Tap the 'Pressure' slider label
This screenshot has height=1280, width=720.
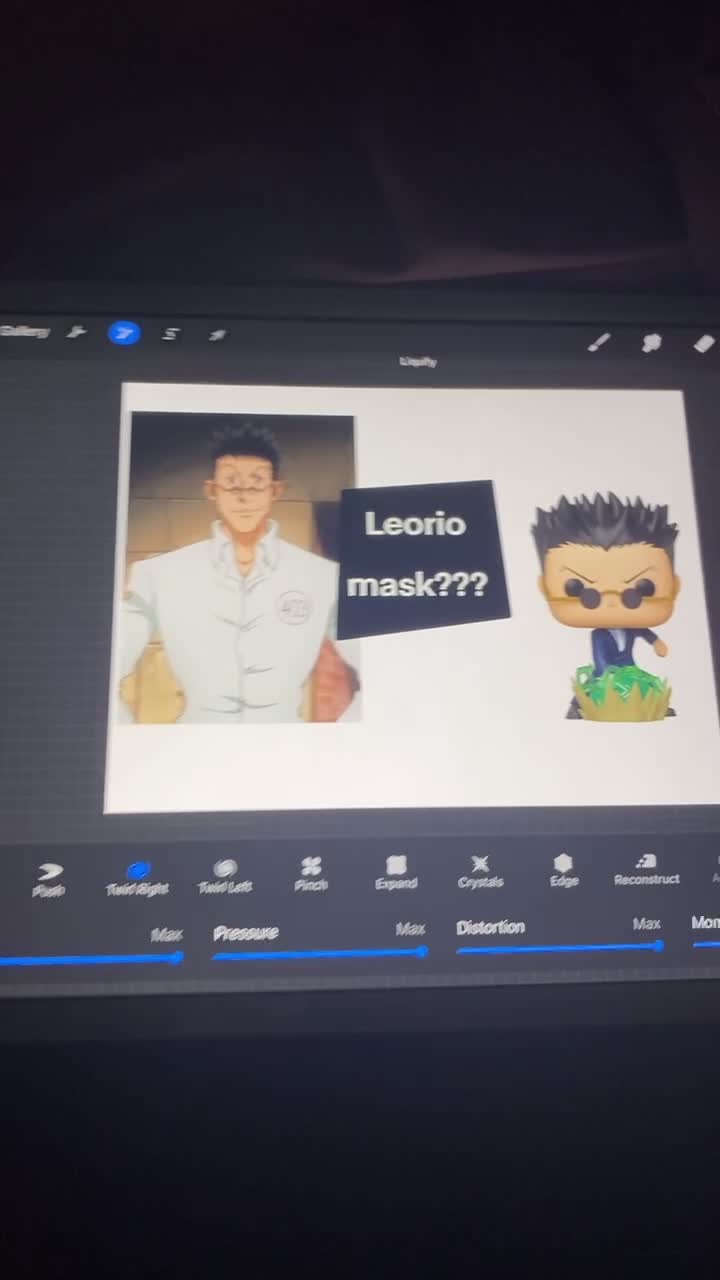[246, 933]
